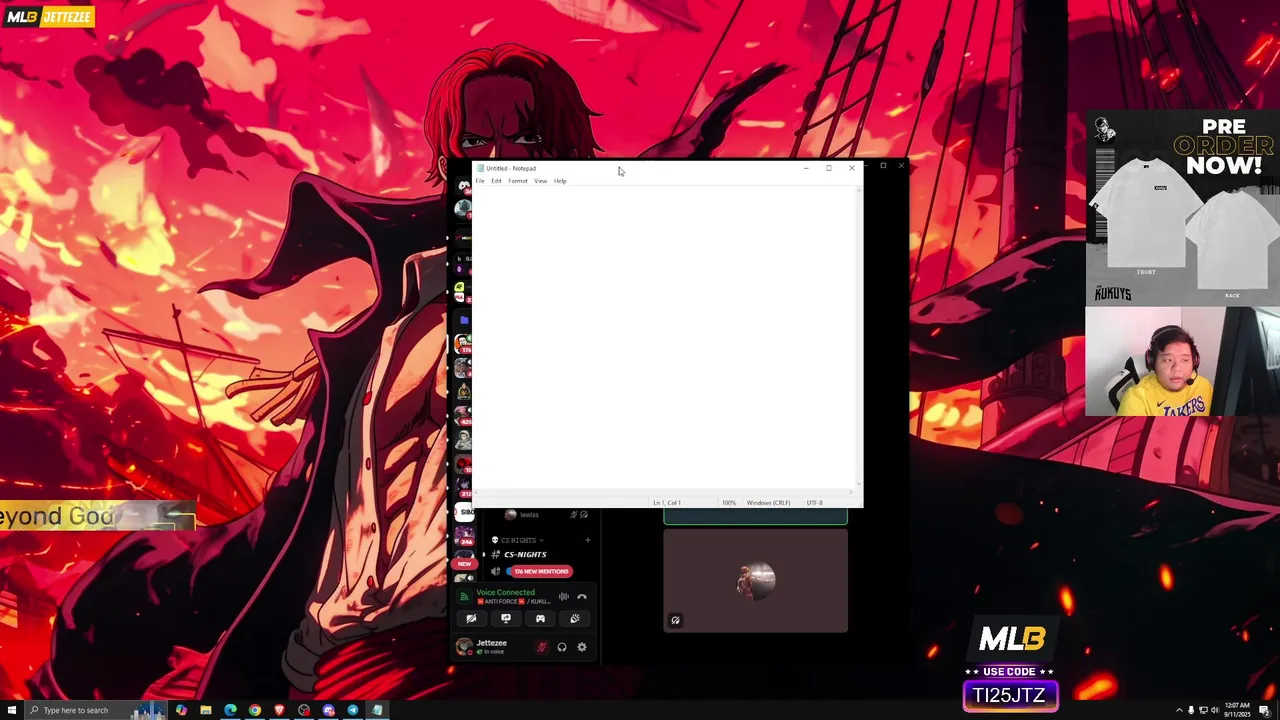The height and width of the screenshot is (720, 1280).
Task: Open the File menu in Notepad
Action: pos(480,181)
